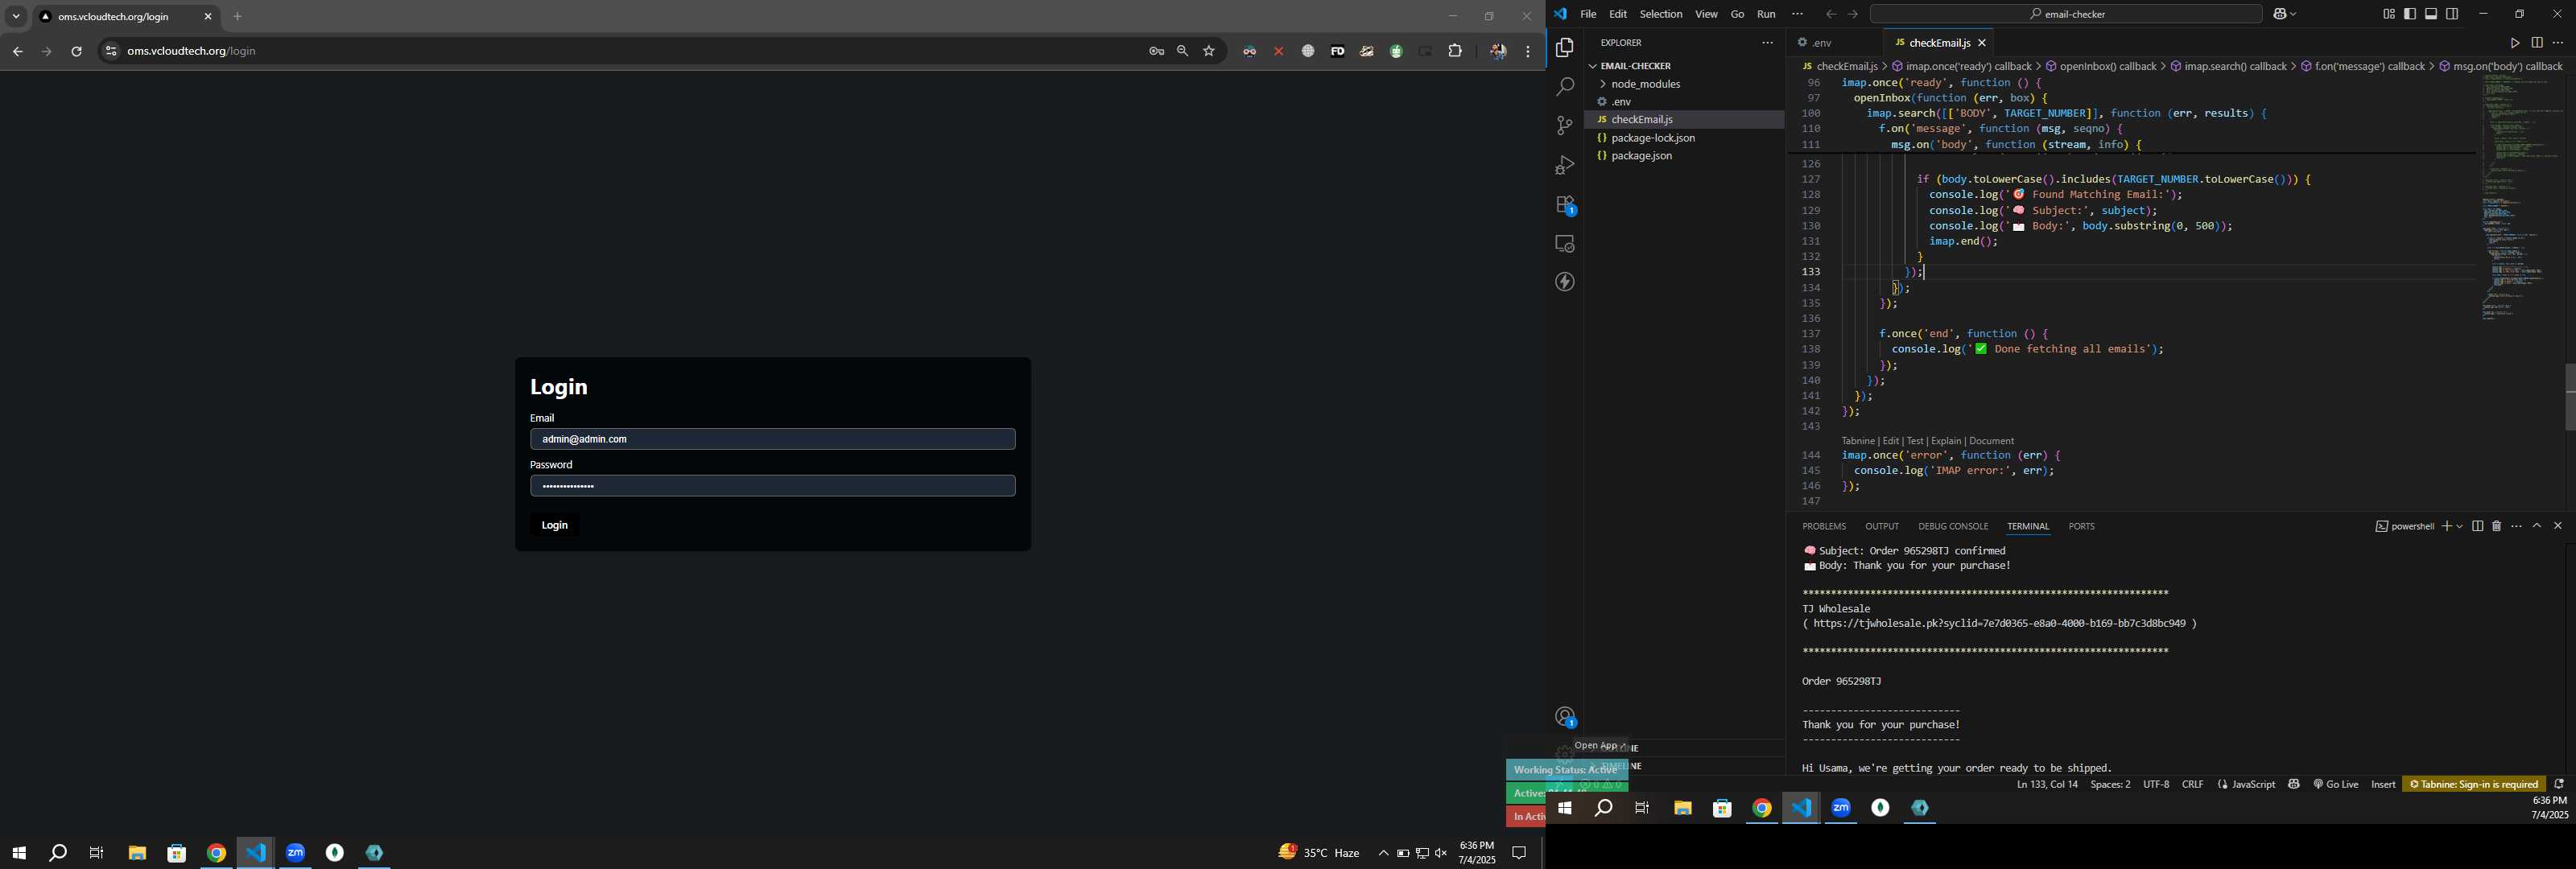
Task: Click the Login button on the web form
Action: pyautogui.click(x=555, y=525)
